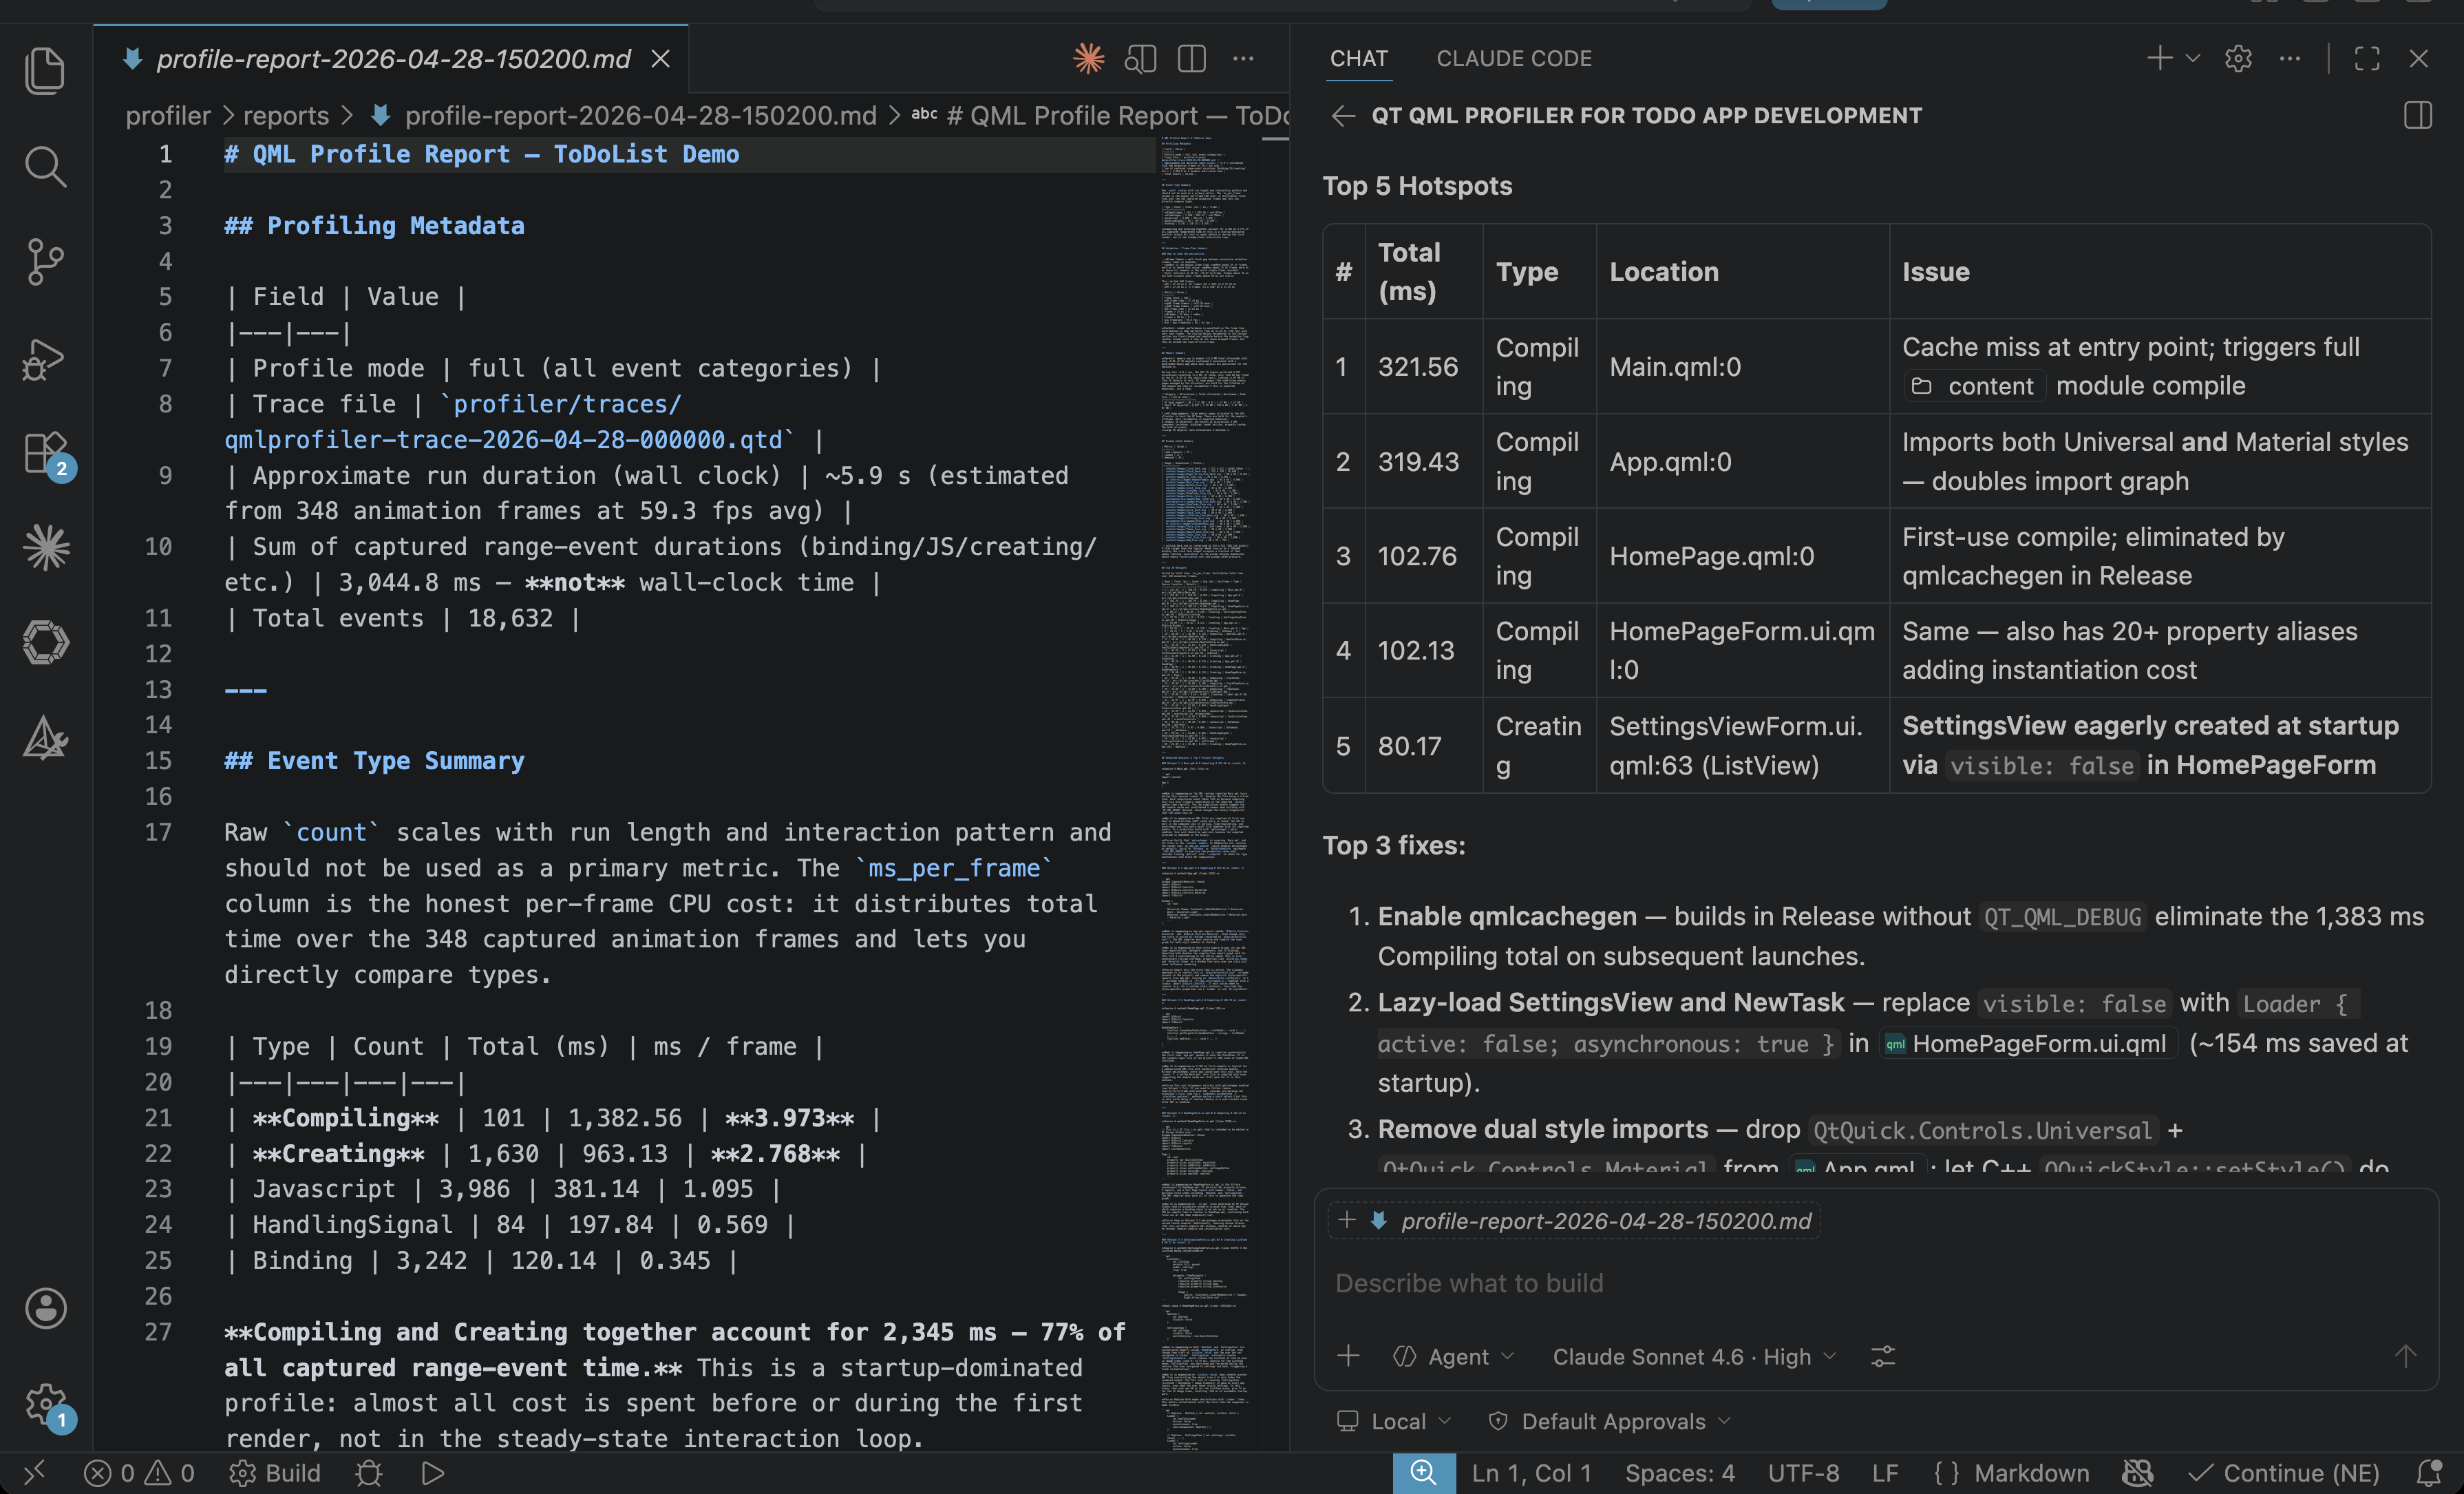Close the profile-report editor tab

click(660, 59)
